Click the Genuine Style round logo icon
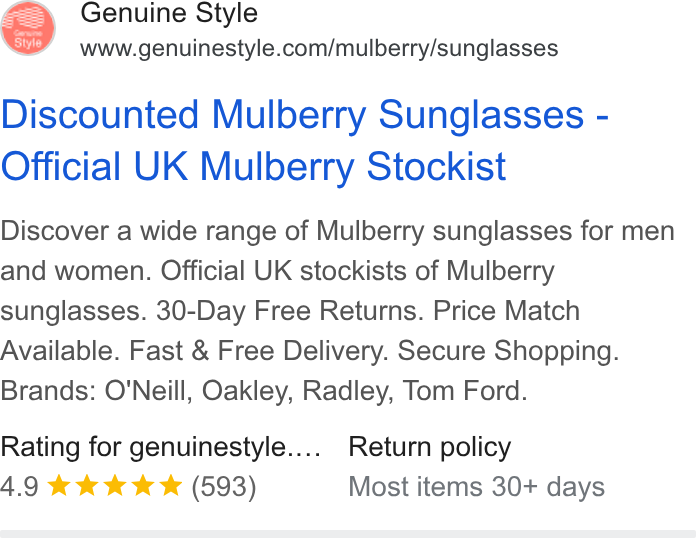This screenshot has width=696, height=538. [x=28, y=28]
